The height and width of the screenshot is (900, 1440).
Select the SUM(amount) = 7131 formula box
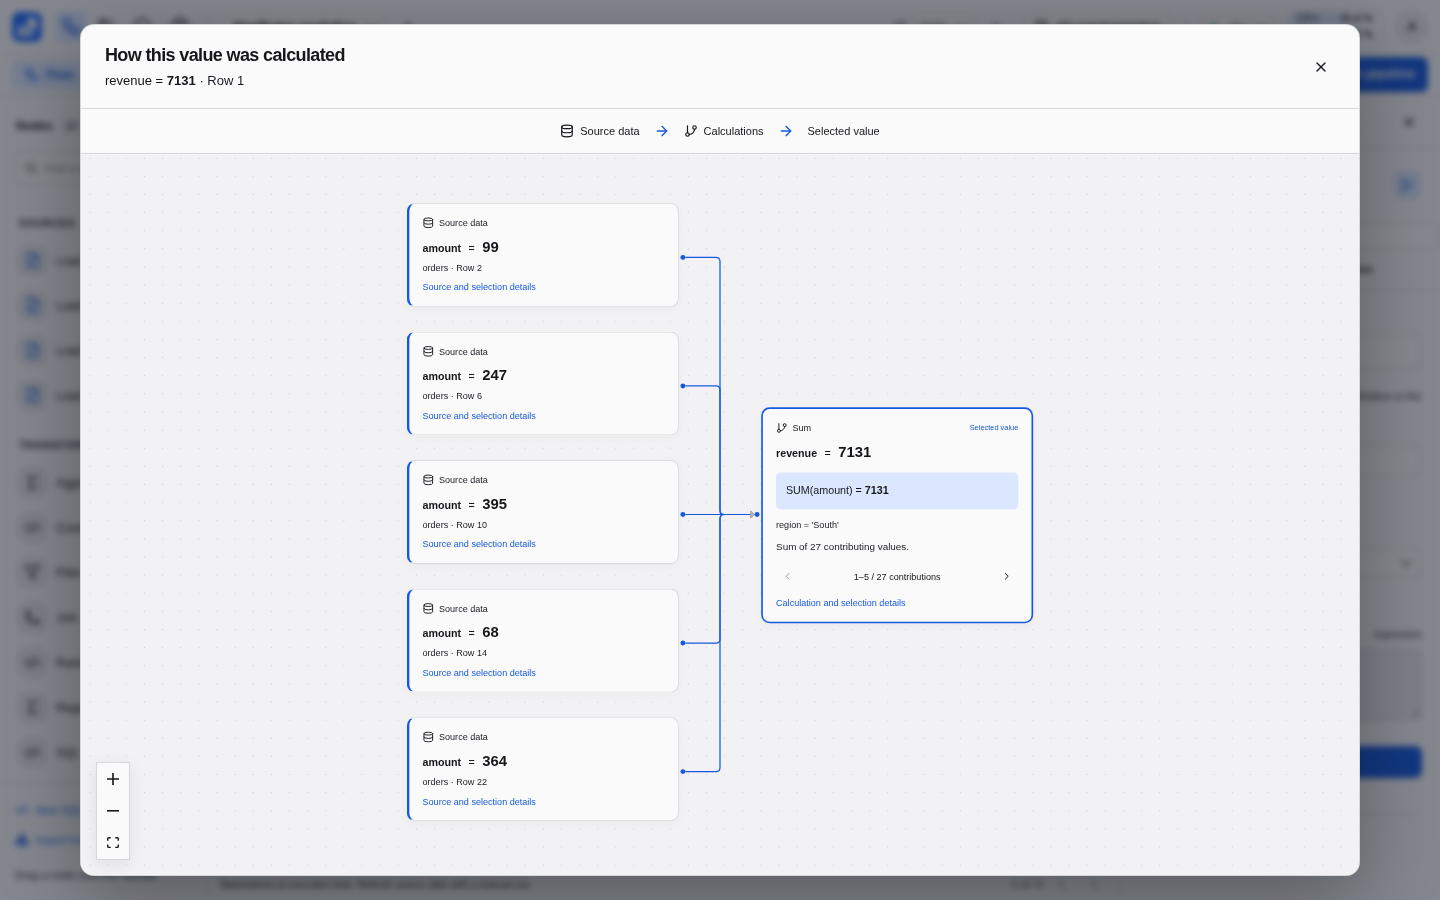[x=897, y=491]
